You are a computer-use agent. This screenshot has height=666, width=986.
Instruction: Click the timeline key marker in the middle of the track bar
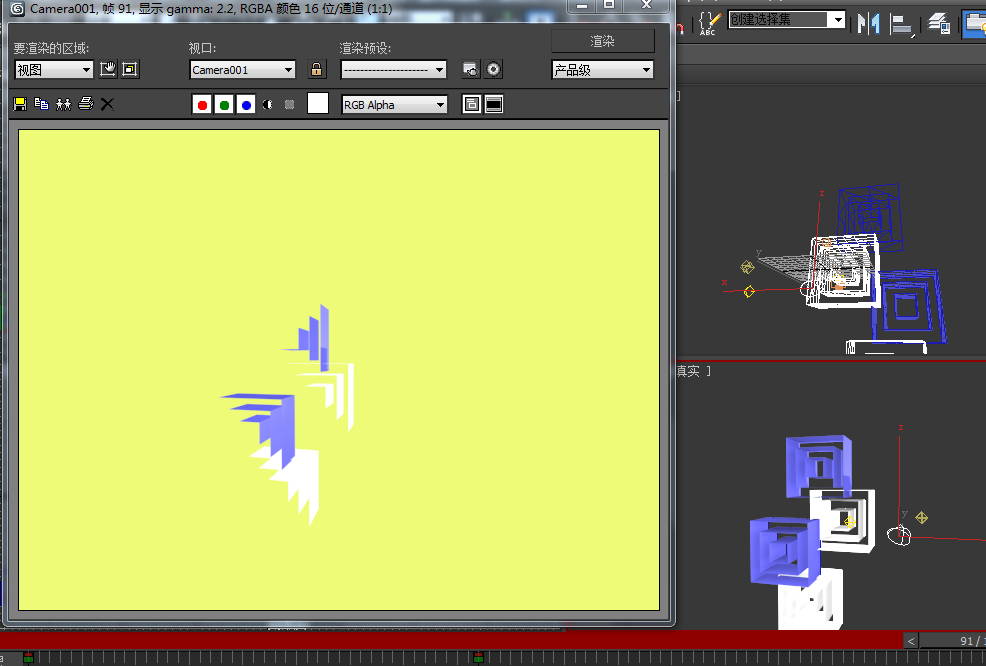[478, 657]
